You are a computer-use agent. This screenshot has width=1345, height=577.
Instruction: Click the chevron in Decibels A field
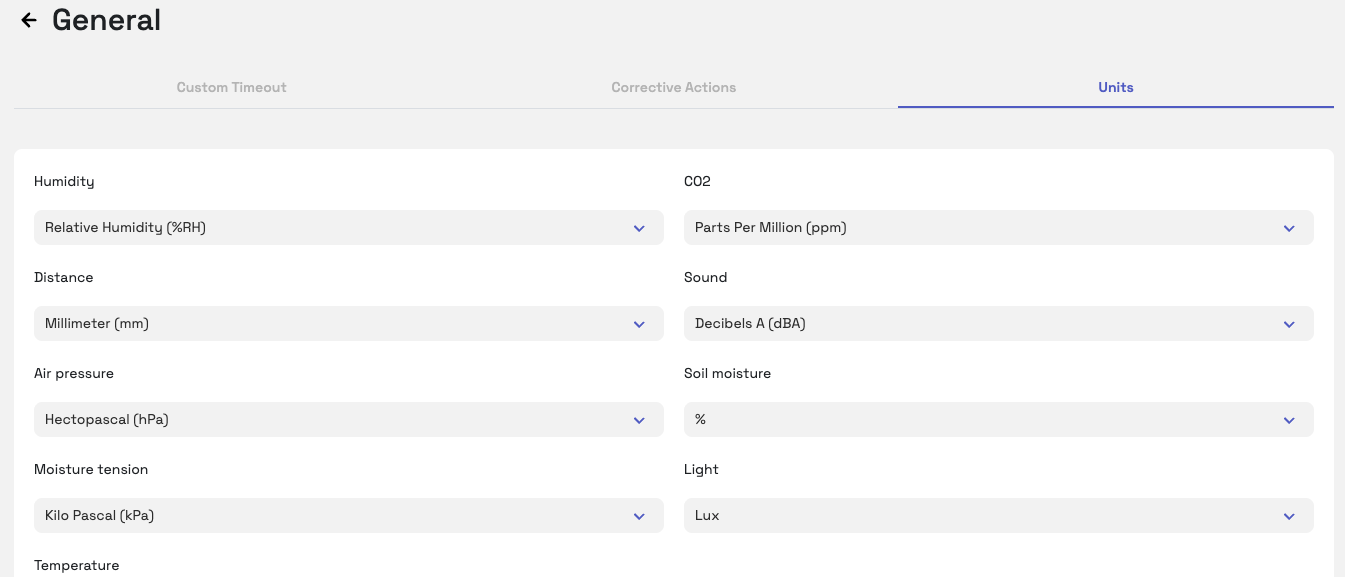point(1289,325)
